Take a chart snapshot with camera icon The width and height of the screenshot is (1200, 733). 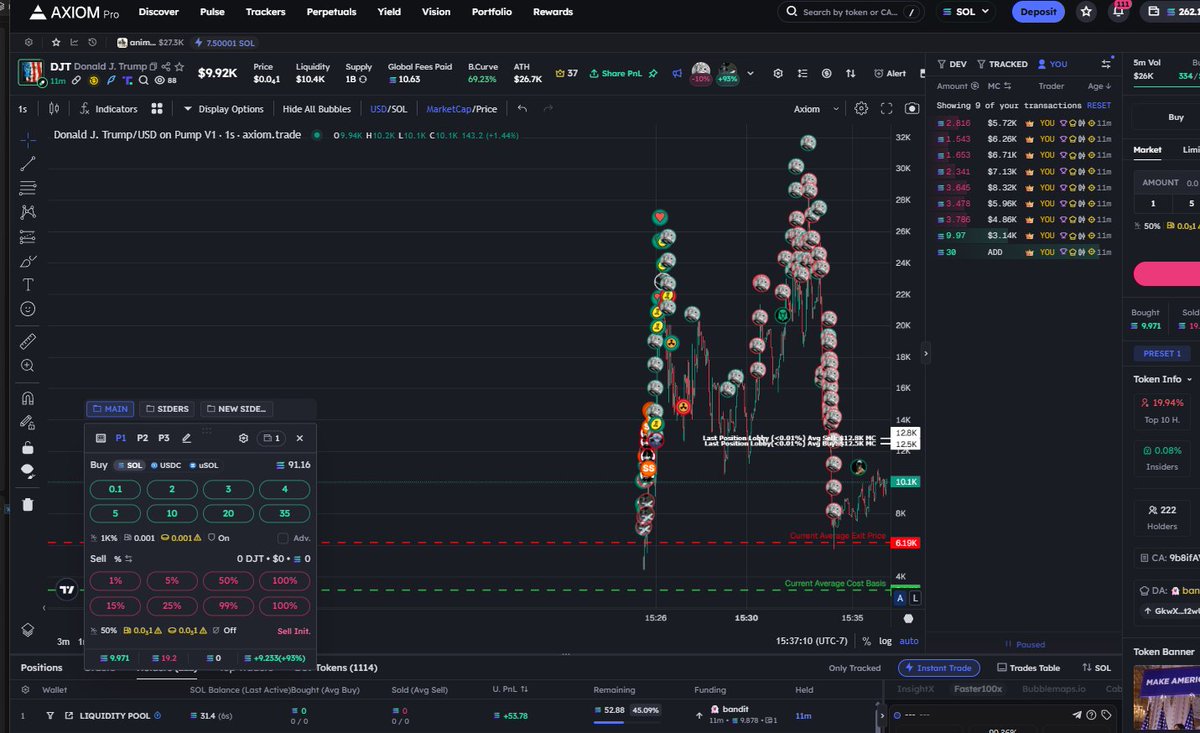(x=911, y=109)
